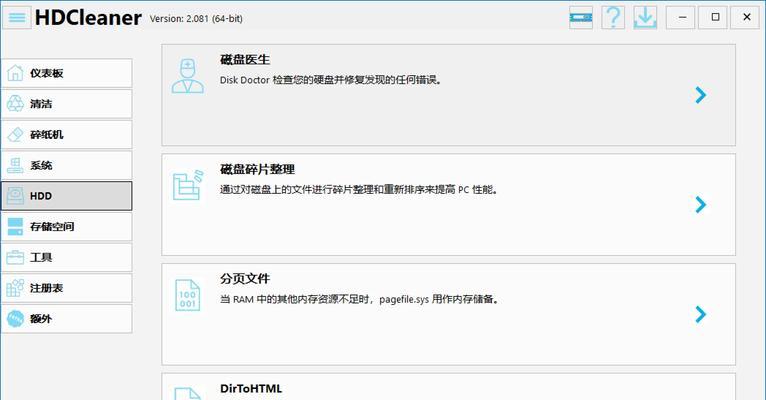This screenshot has width=766, height=400.
Task: Switch to the 额外 tab
Action: pyautogui.click(x=66, y=319)
